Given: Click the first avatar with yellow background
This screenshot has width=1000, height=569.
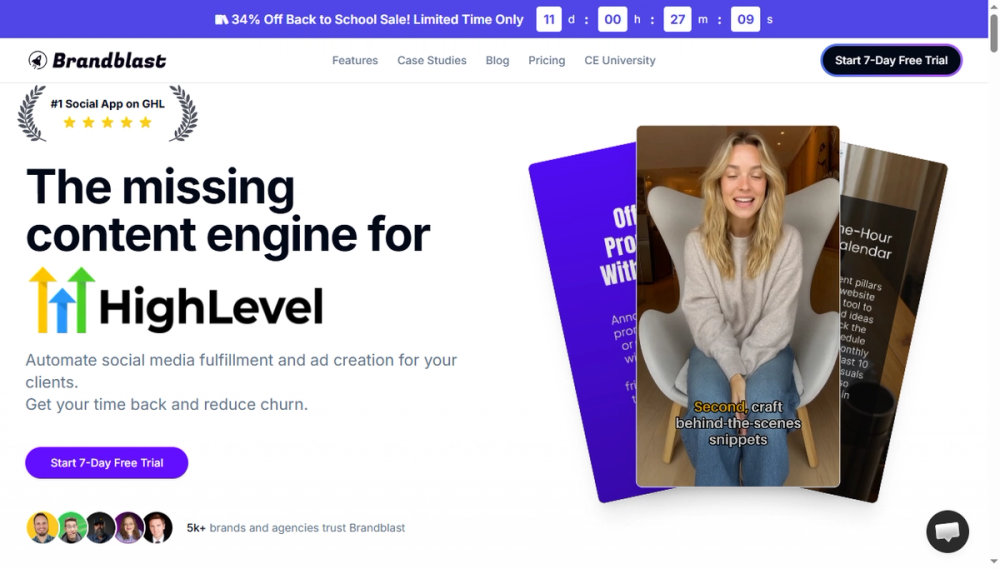Looking at the screenshot, I should pos(42,528).
